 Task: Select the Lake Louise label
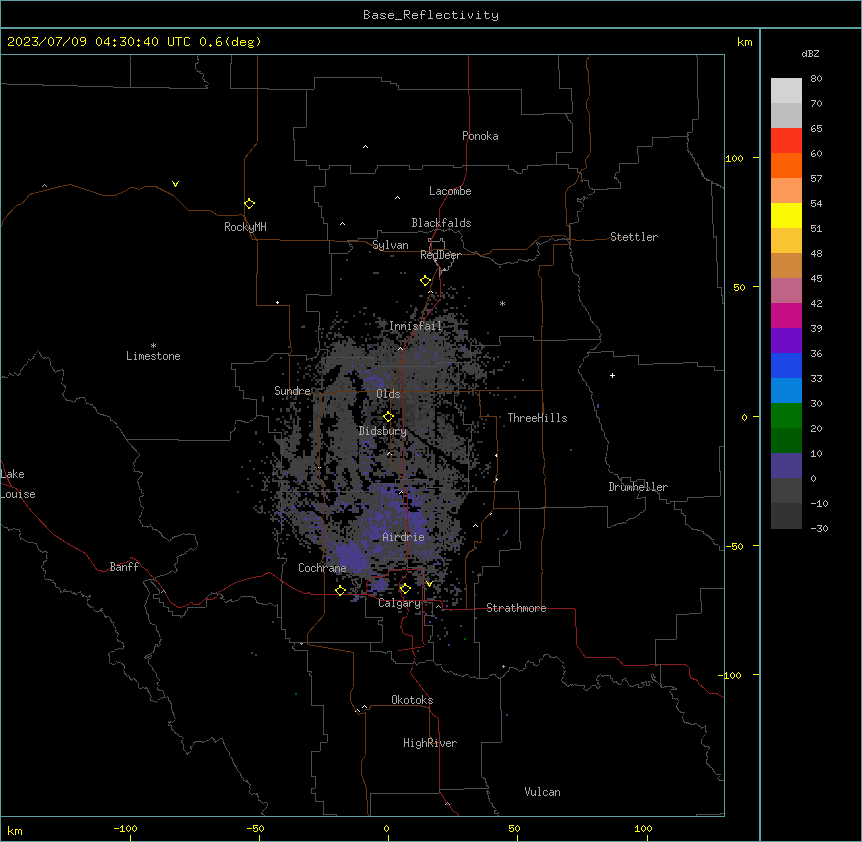(x=18, y=484)
